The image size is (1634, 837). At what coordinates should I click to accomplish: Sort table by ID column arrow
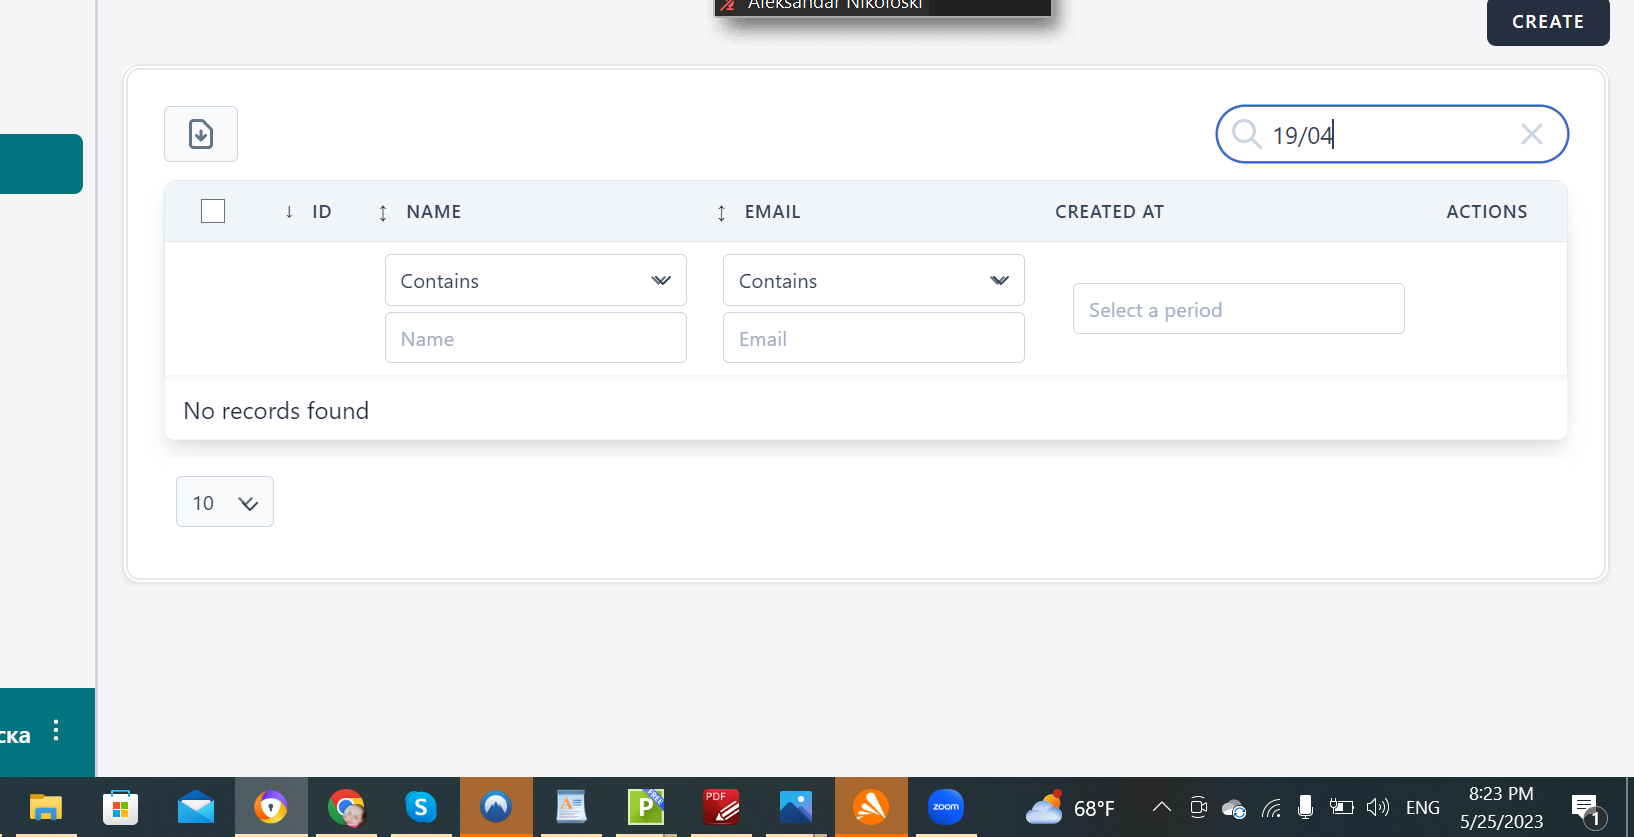coord(289,212)
